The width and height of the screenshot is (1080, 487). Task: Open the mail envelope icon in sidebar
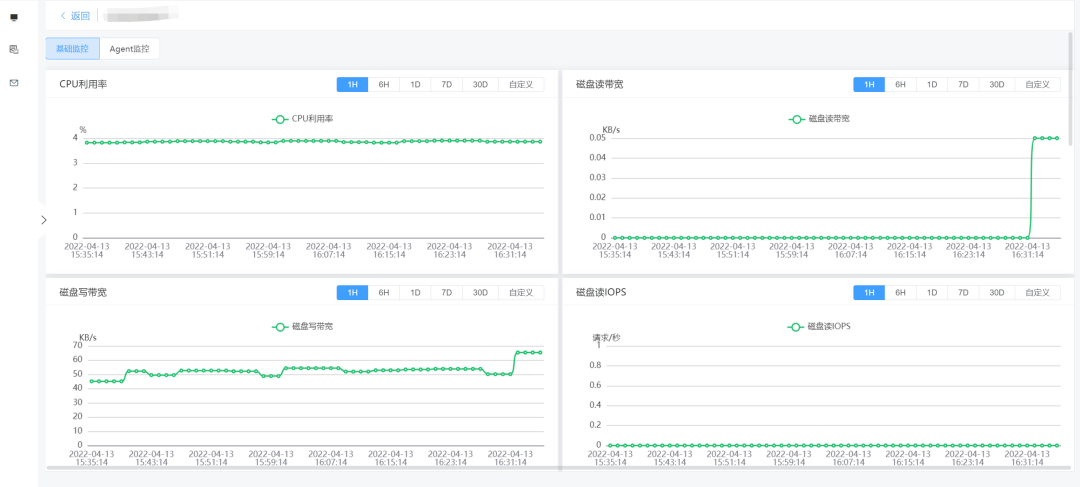14,83
